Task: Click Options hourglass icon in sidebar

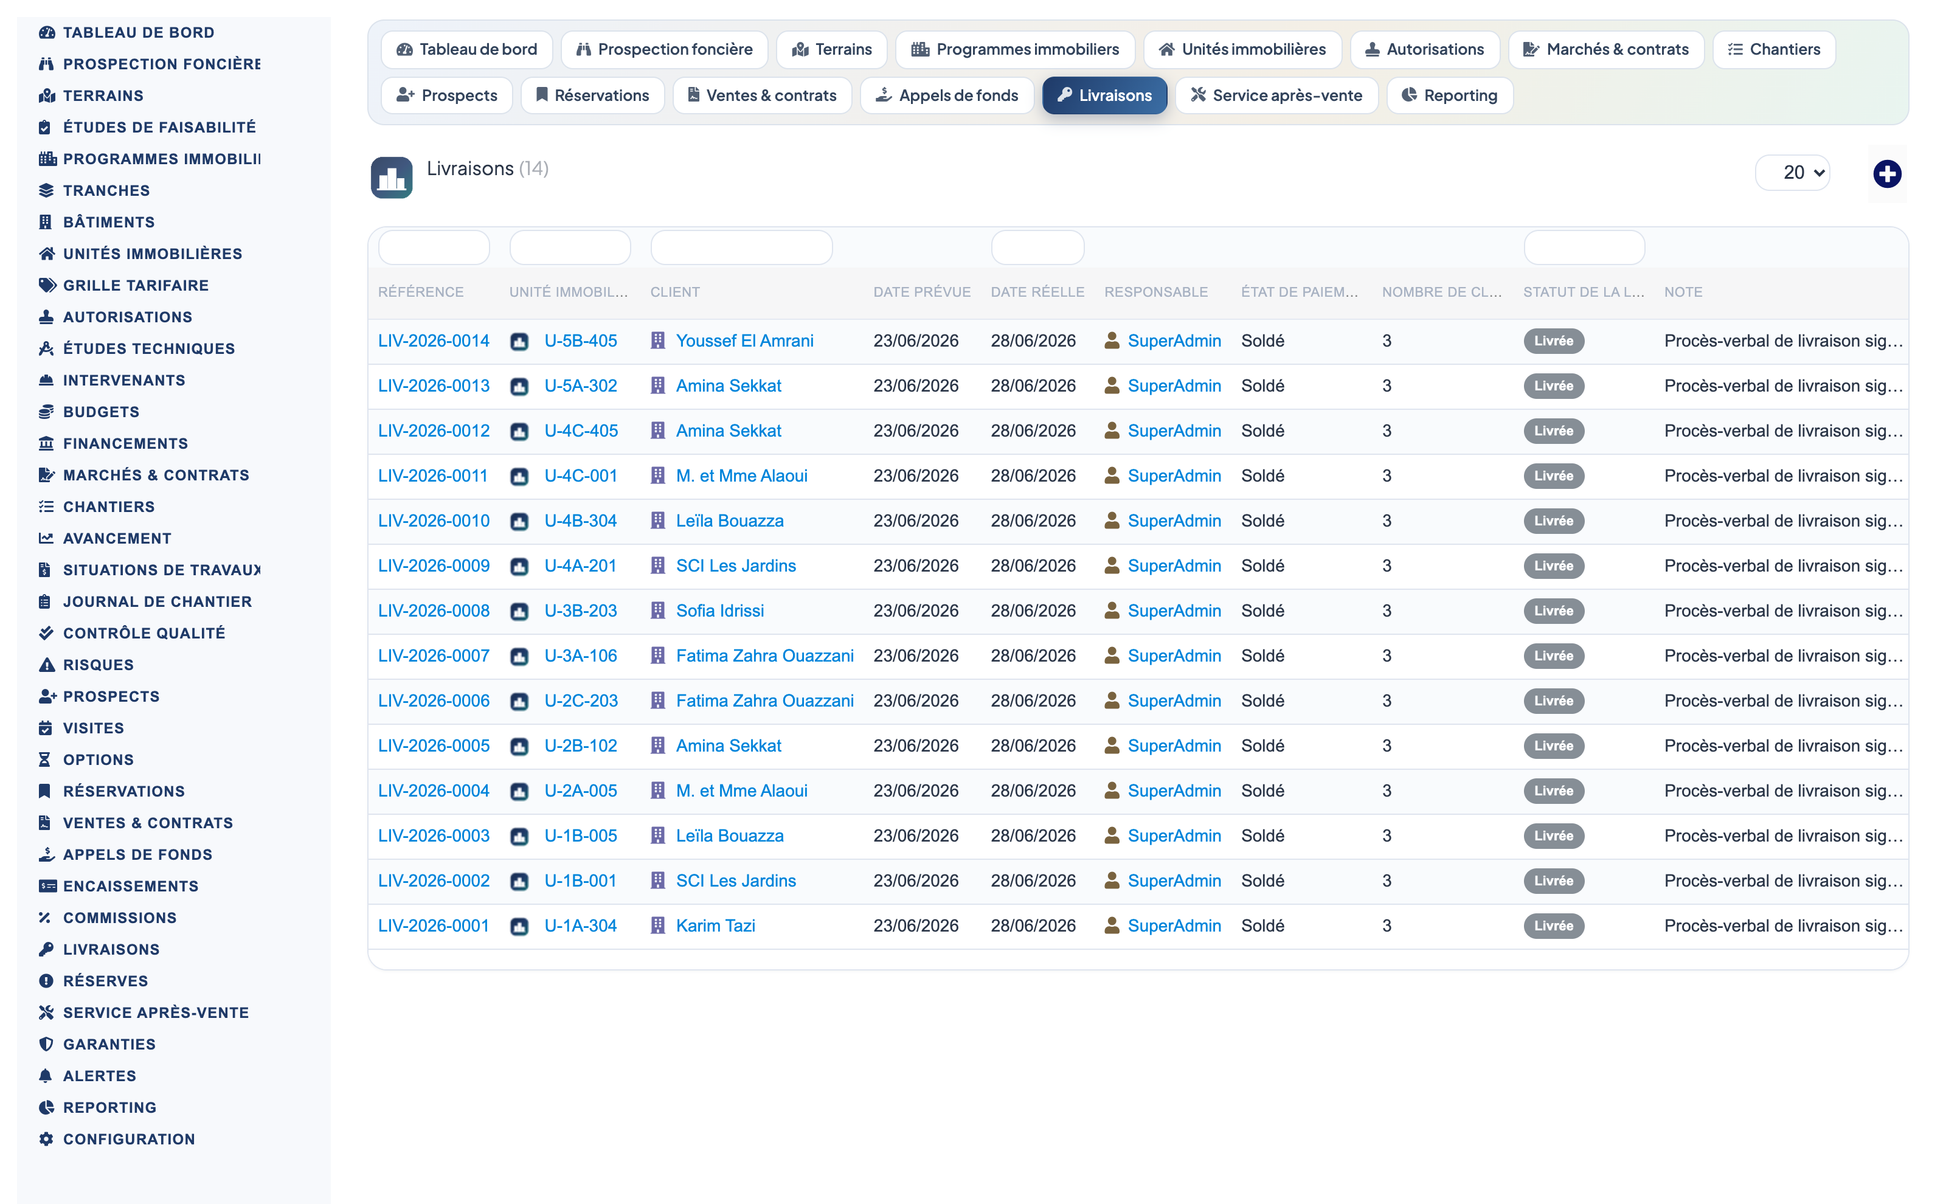Action: click(46, 760)
